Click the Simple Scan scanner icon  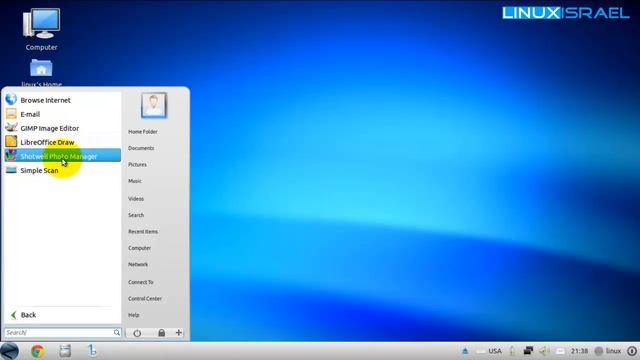click(11, 170)
